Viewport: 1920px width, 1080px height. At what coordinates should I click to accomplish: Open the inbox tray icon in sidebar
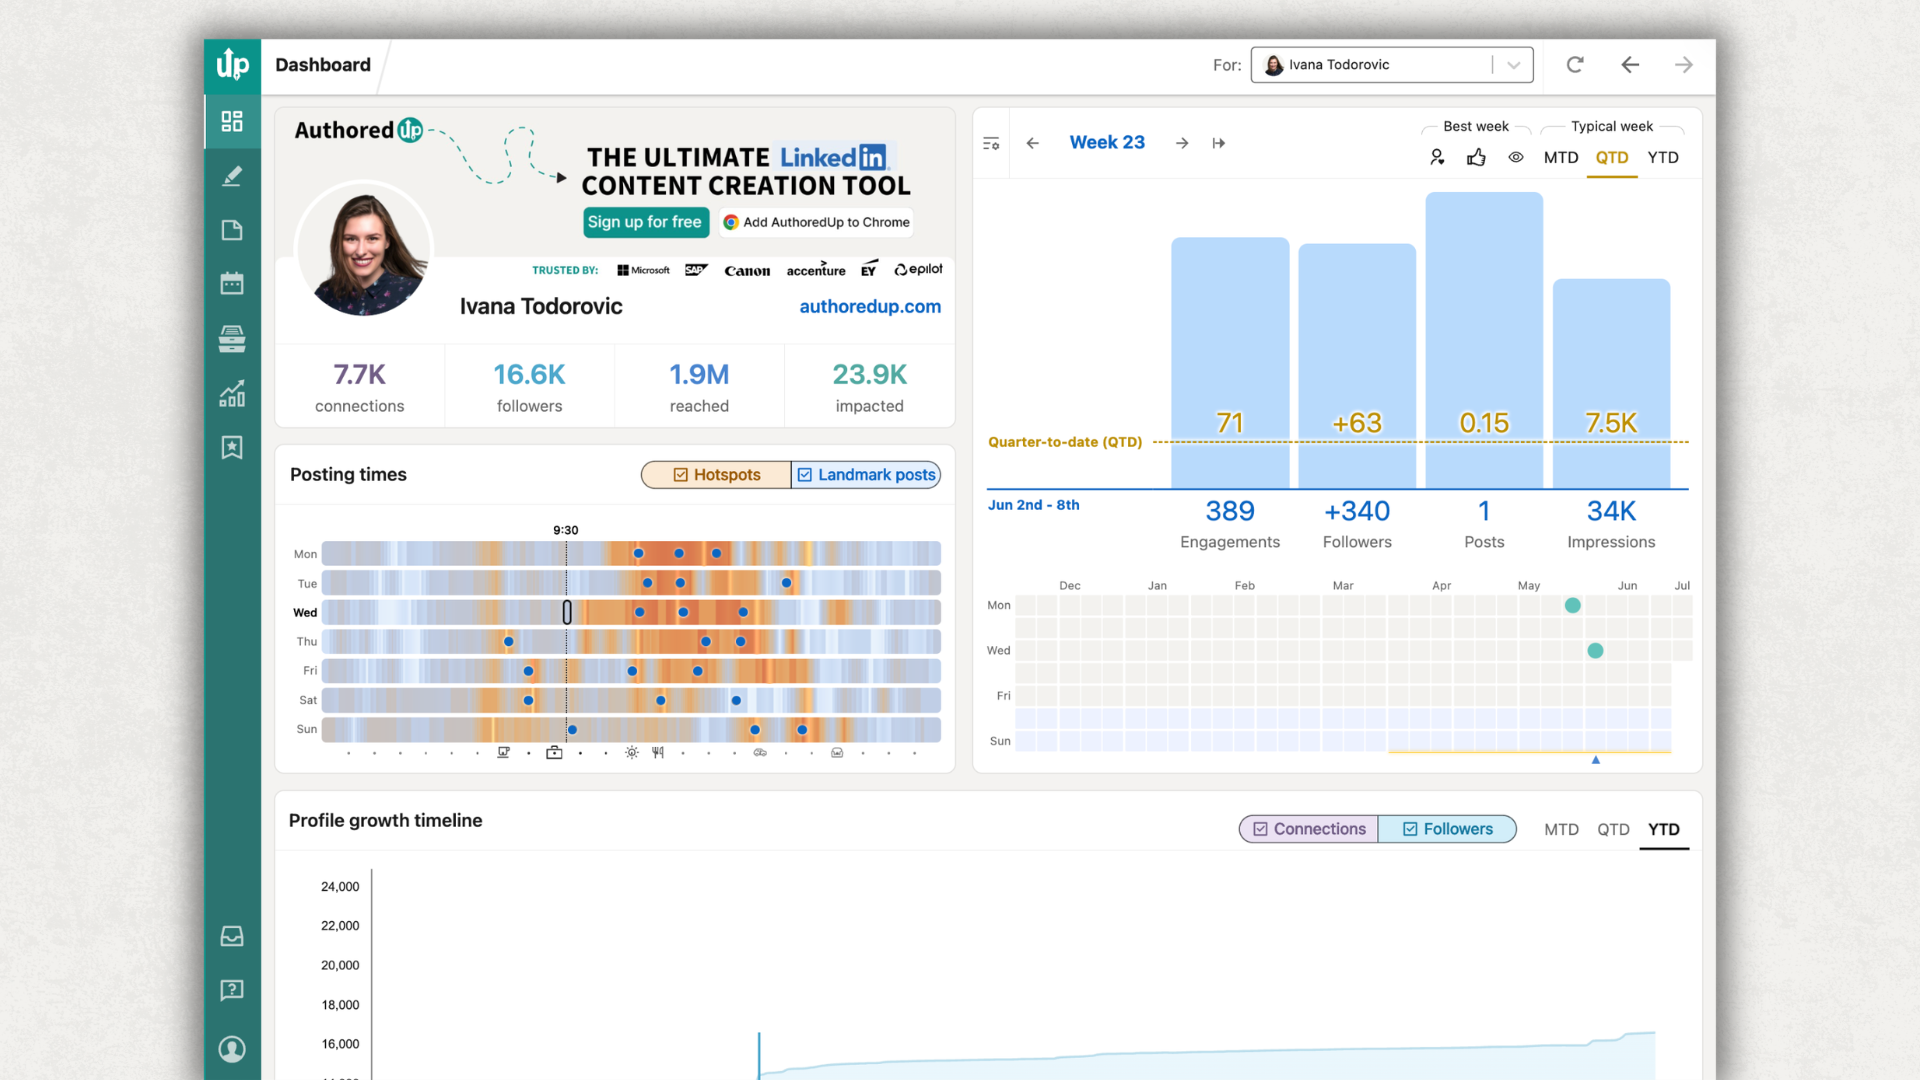click(x=232, y=937)
